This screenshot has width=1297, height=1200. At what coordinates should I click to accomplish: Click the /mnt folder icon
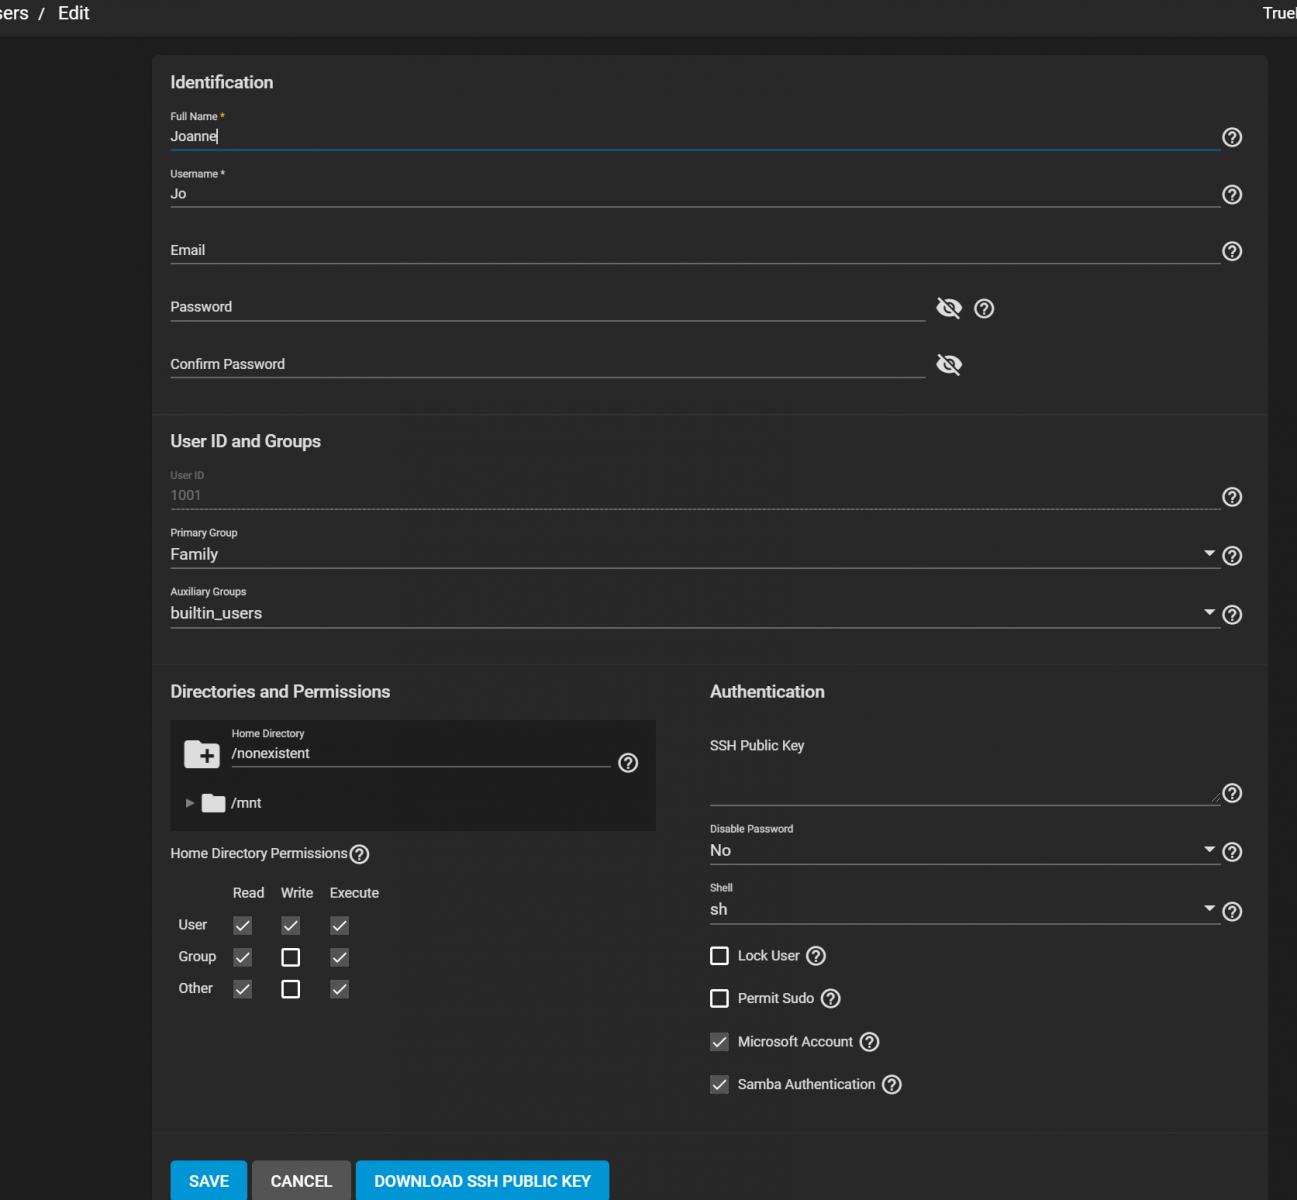point(213,803)
